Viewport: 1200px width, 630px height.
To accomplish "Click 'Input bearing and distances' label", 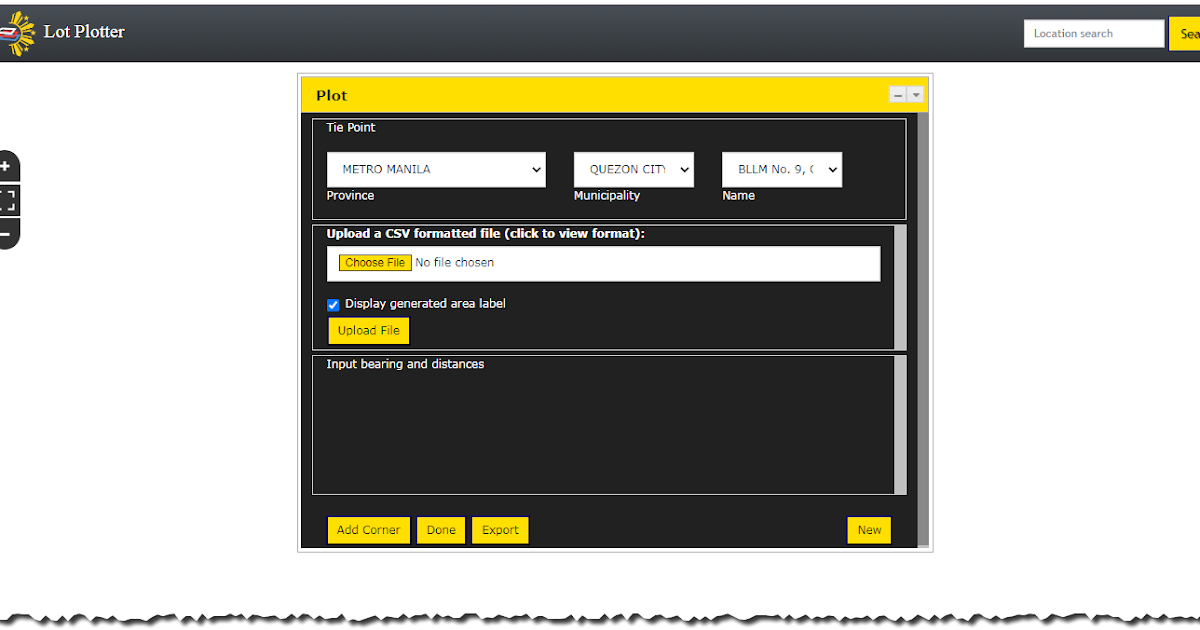I will (x=405, y=365).
